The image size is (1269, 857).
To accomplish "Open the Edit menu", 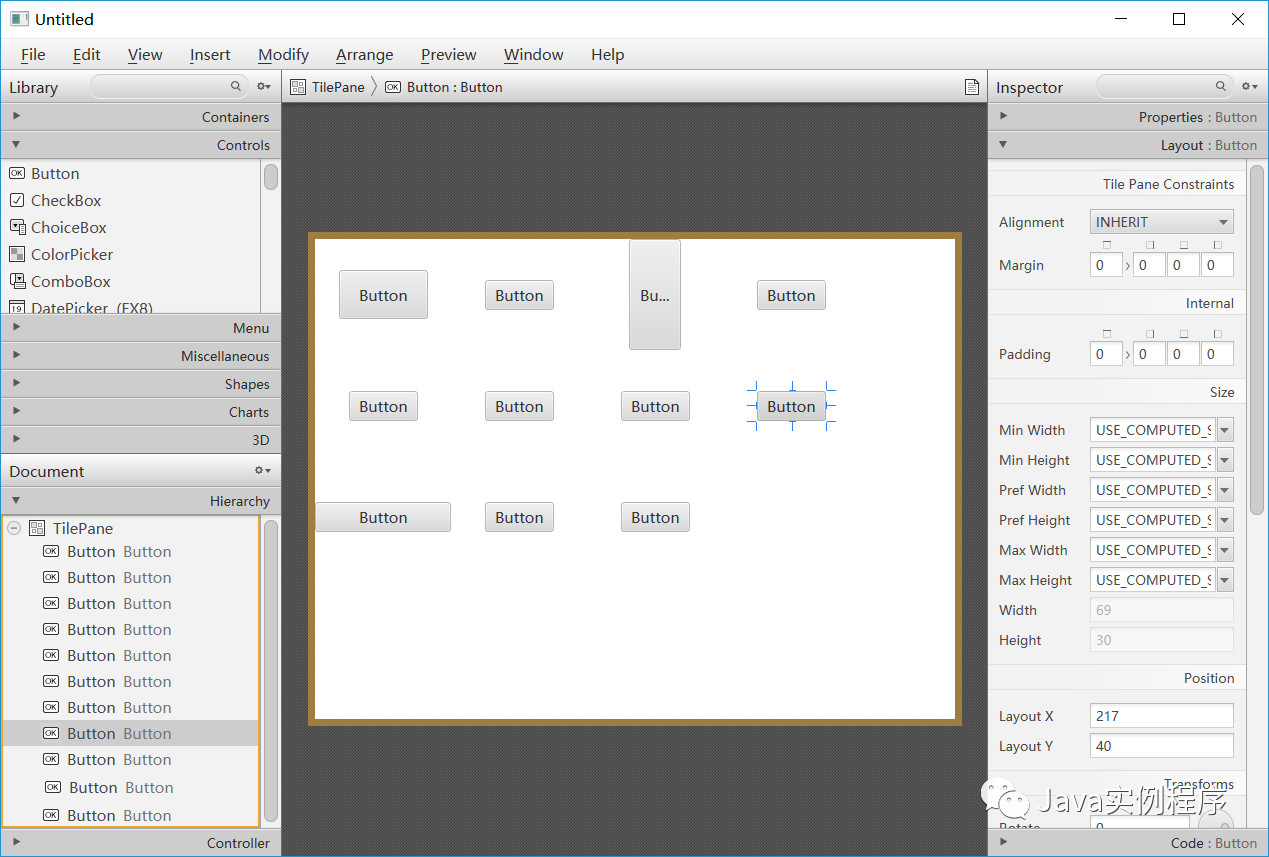I will pyautogui.click(x=87, y=54).
